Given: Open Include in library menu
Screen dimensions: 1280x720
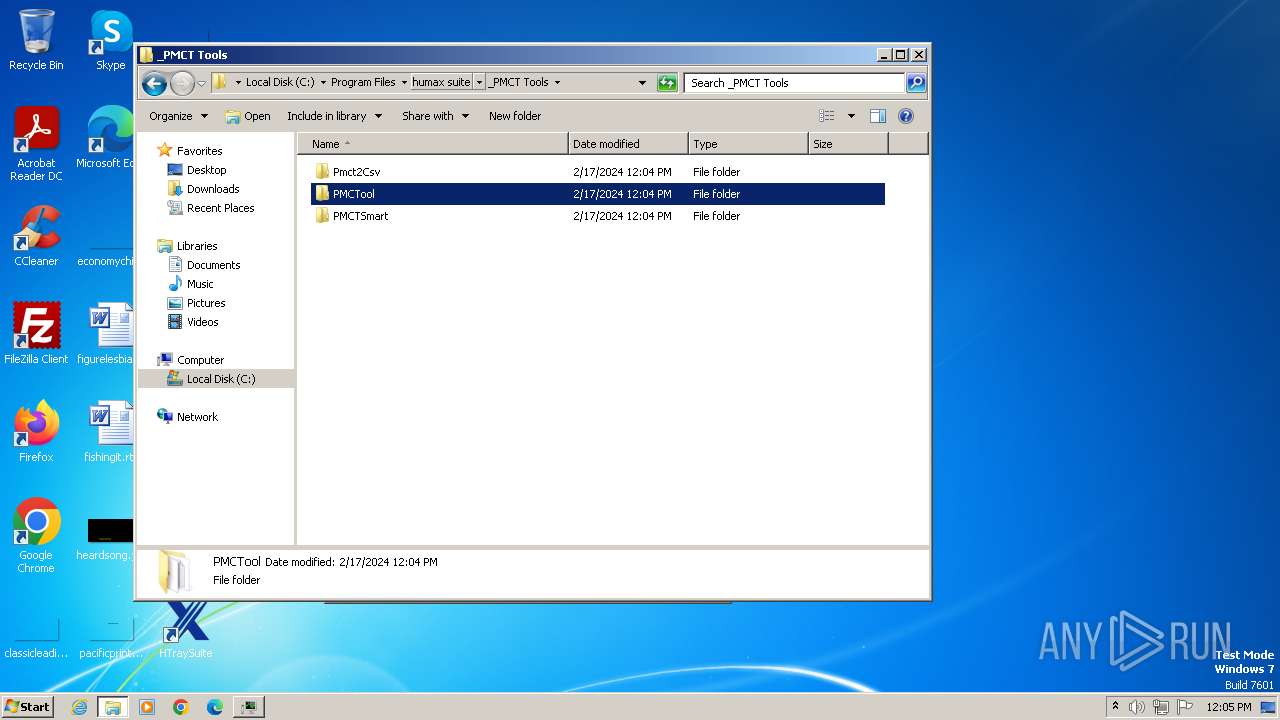Looking at the screenshot, I should [x=334, y=116].
